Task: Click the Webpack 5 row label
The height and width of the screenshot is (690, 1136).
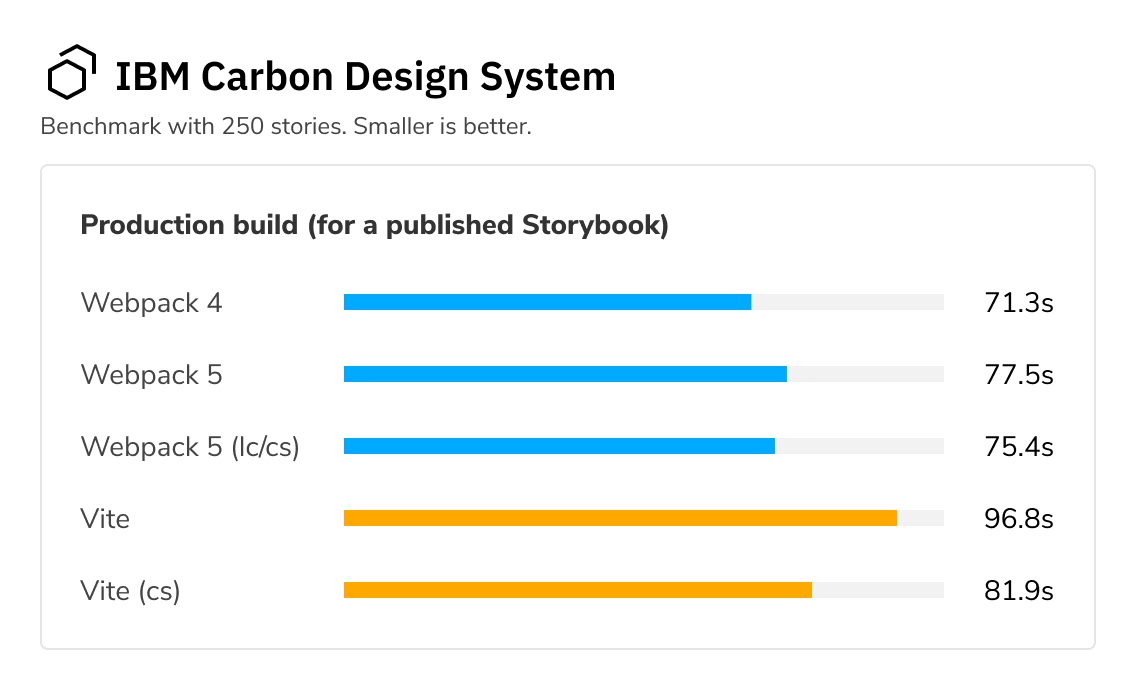Action: click(151, 375)
